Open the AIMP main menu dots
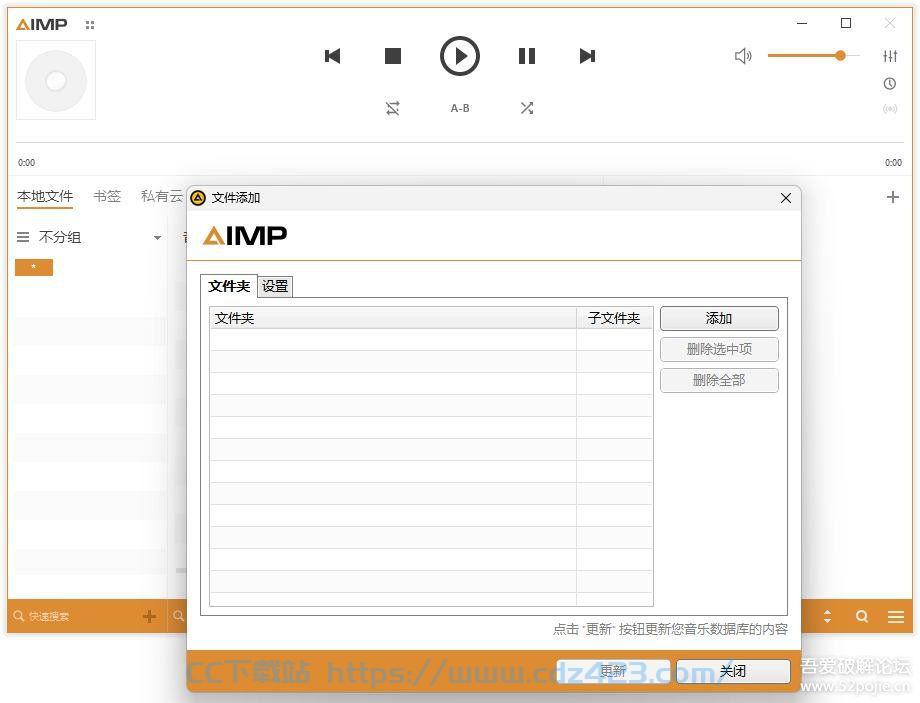 [90, 25]
